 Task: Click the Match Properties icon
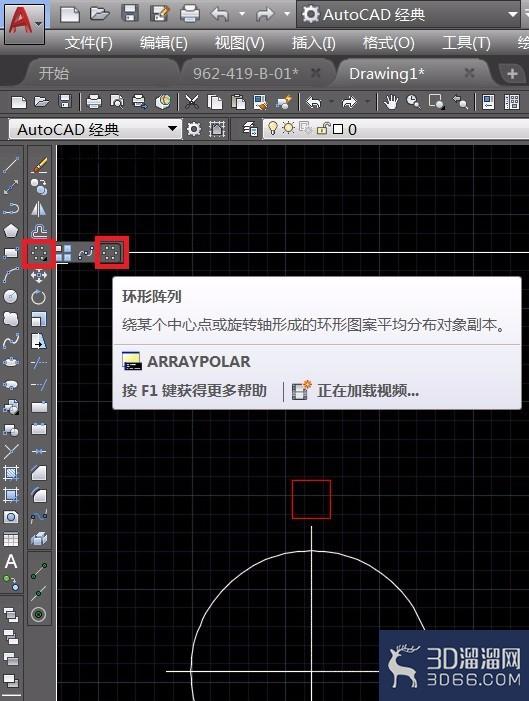pos(283,102)
